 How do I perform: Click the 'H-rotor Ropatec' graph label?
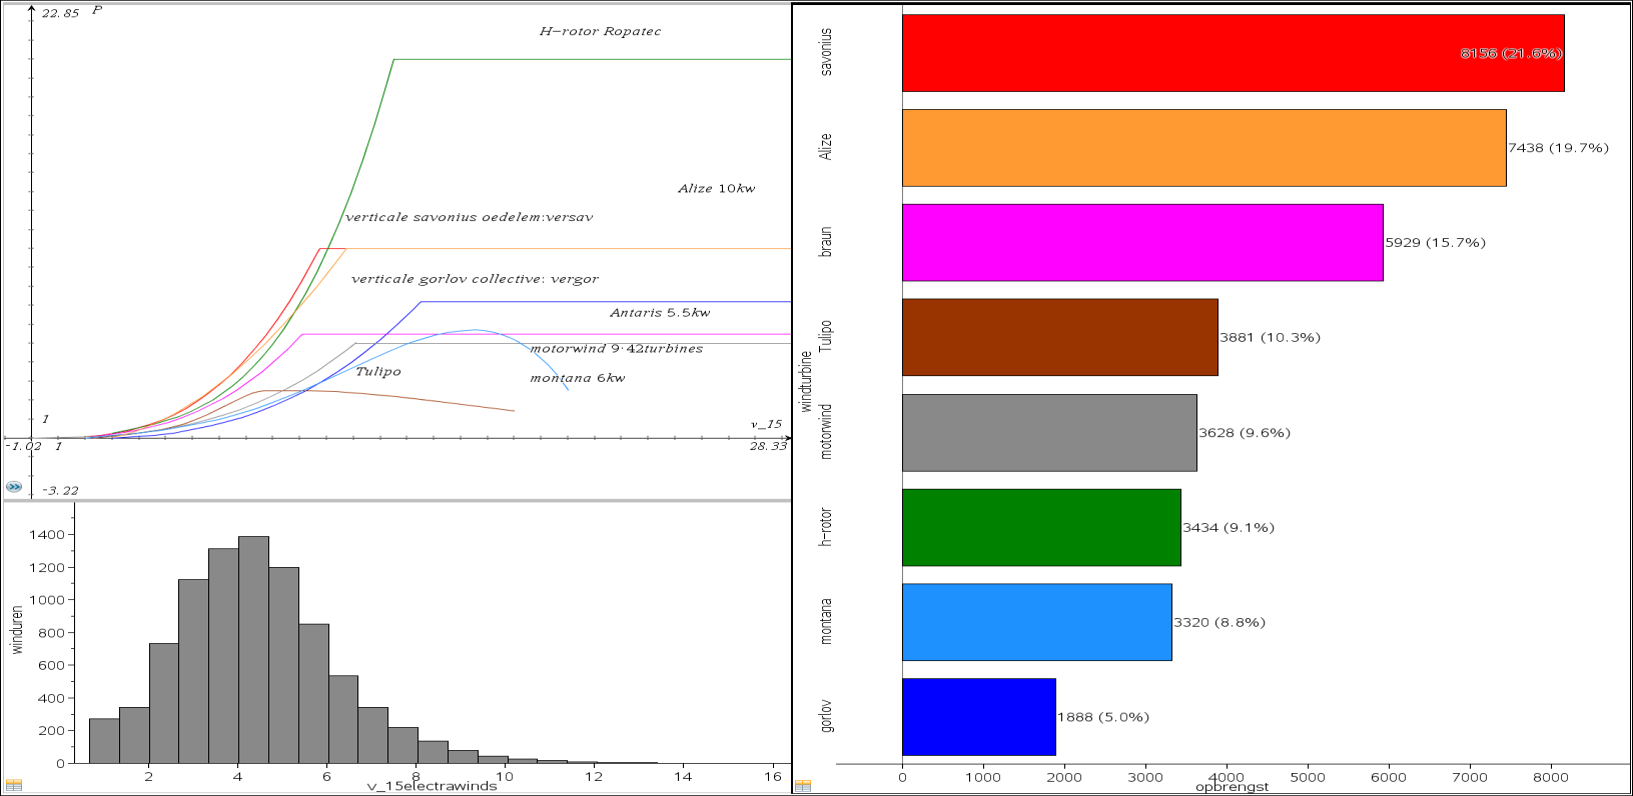(x=600, y=31)
